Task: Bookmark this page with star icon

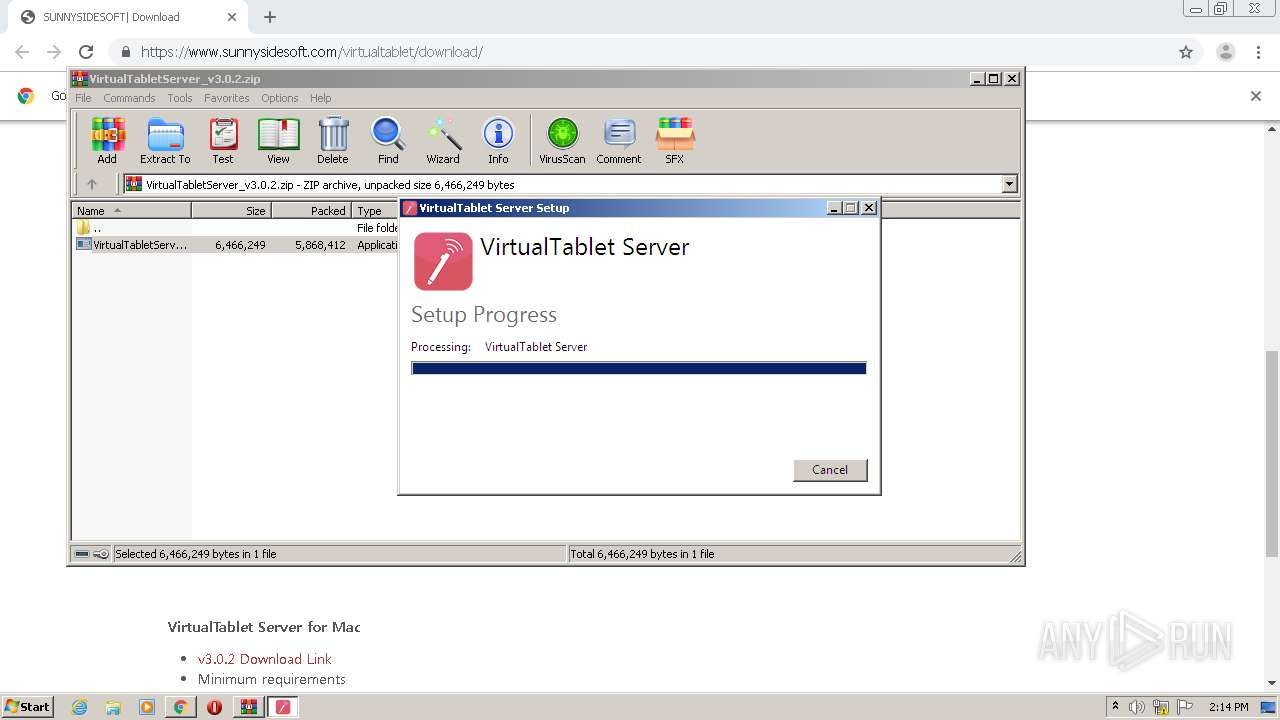Action: [x=1186, y=52]
